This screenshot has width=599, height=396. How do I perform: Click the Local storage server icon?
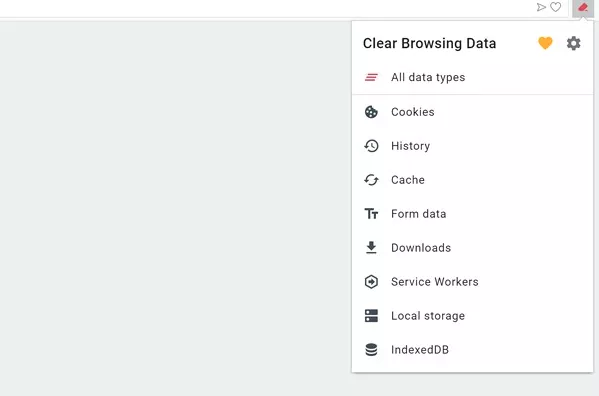click(x=371, y=316)
